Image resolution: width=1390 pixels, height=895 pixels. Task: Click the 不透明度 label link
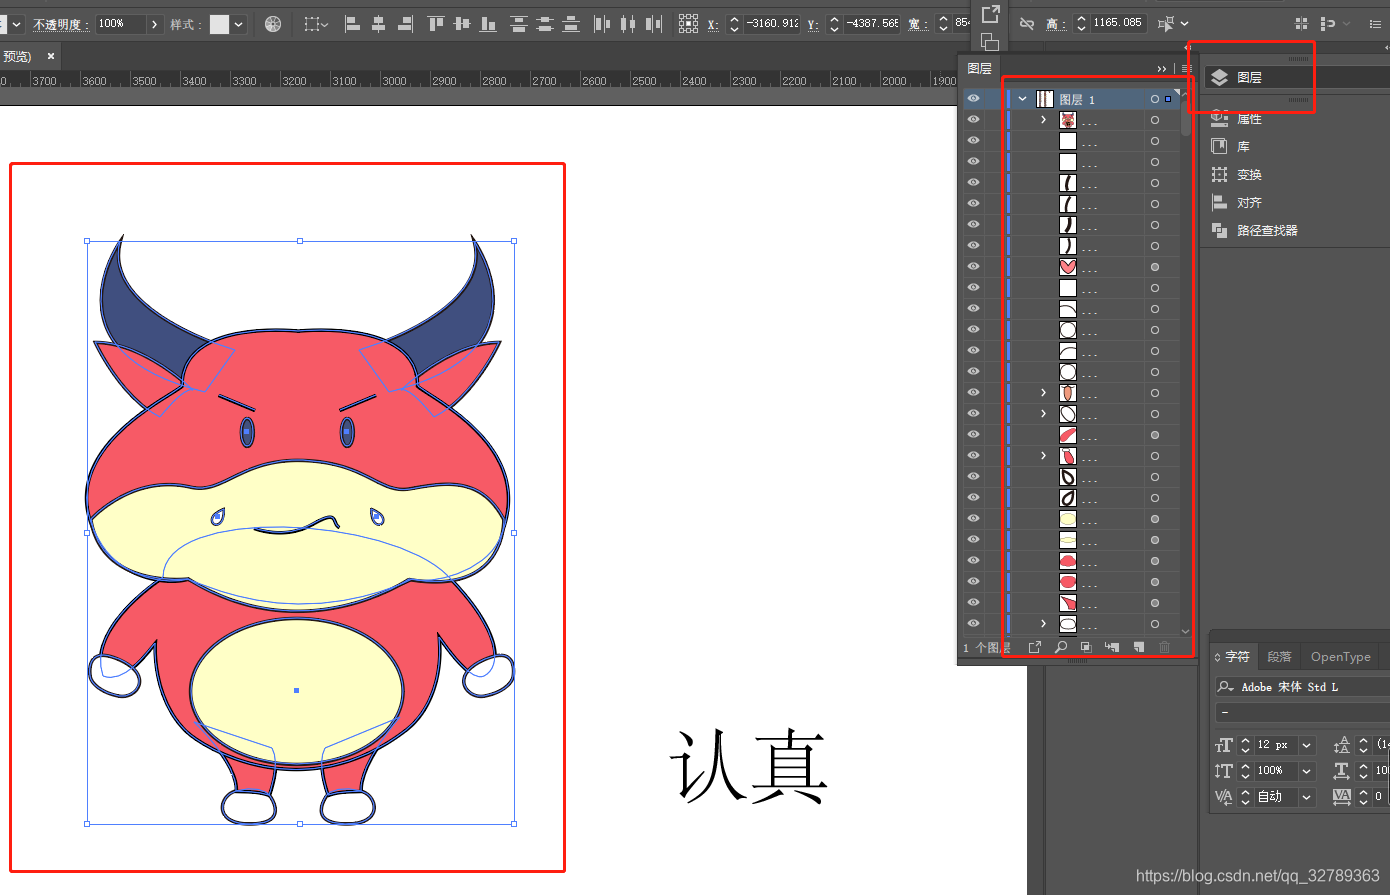[61, 24]
